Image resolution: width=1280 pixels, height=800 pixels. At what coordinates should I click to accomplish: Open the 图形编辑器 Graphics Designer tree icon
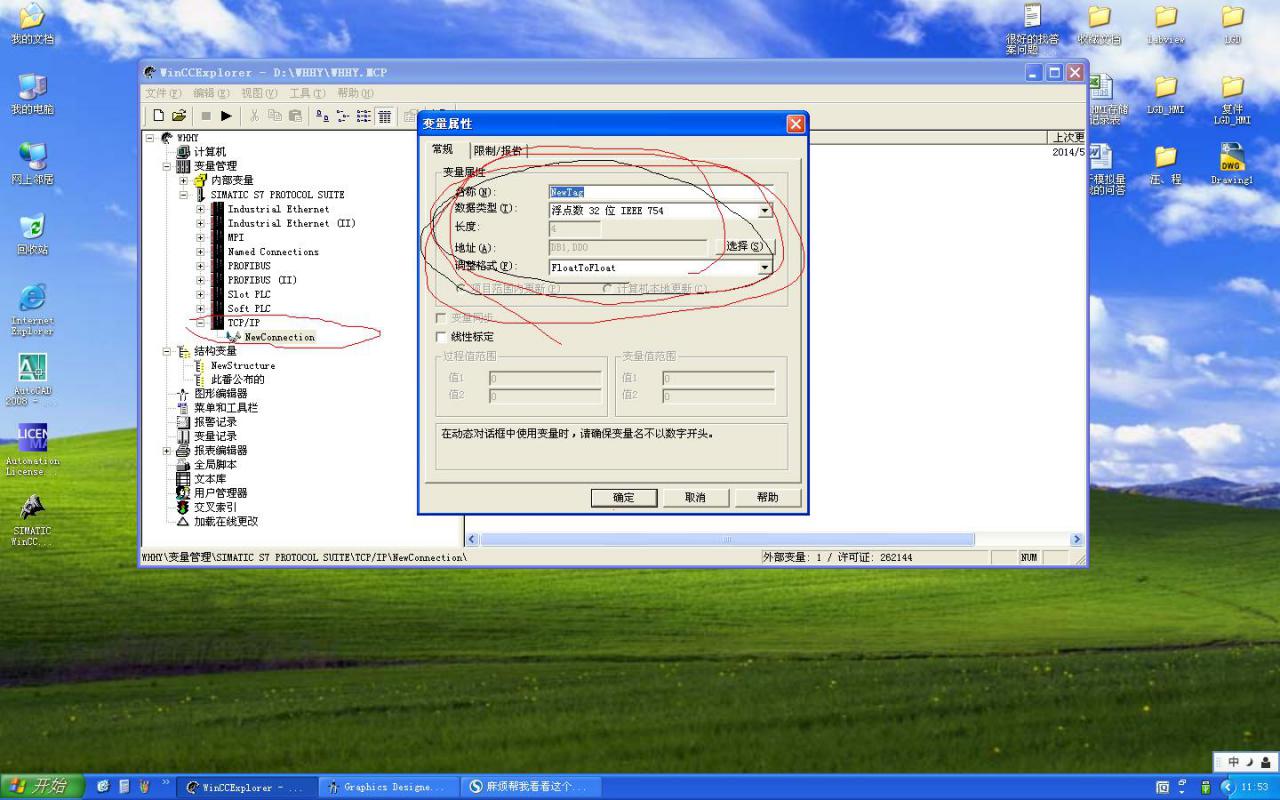pyautogui.click(x=183, y=394)
